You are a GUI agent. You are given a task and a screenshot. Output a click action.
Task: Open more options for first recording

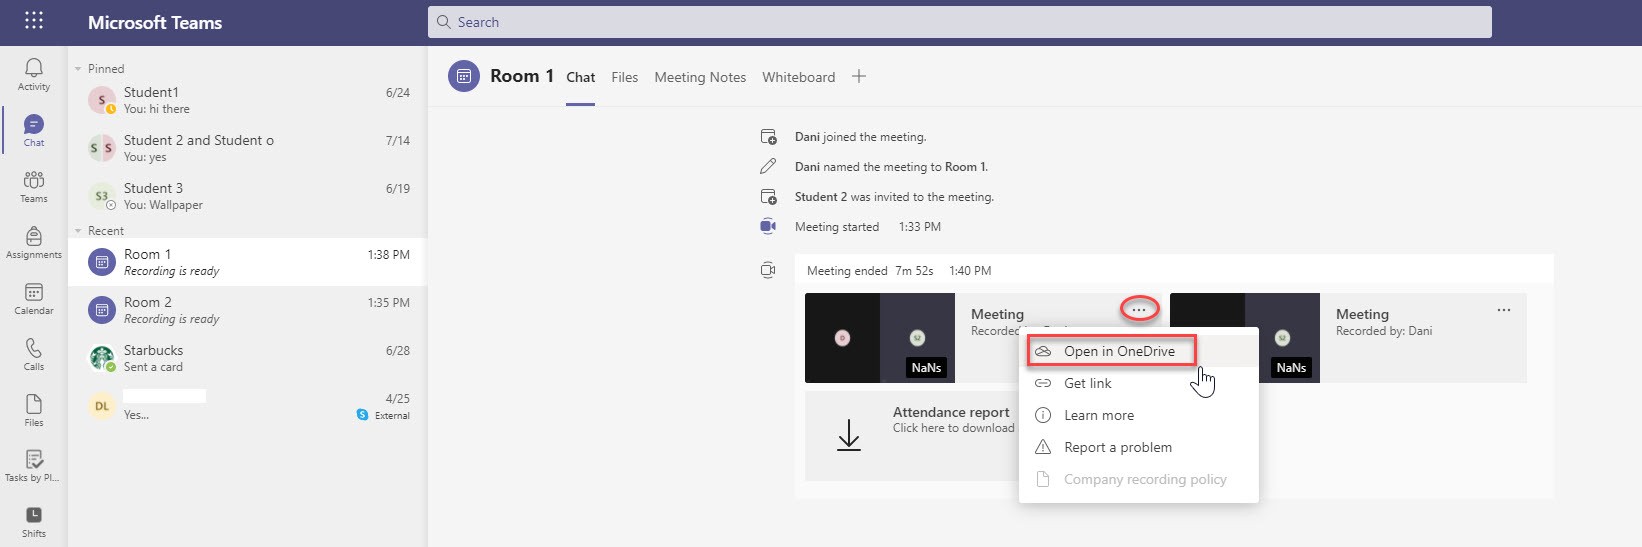pos(1139,310)
